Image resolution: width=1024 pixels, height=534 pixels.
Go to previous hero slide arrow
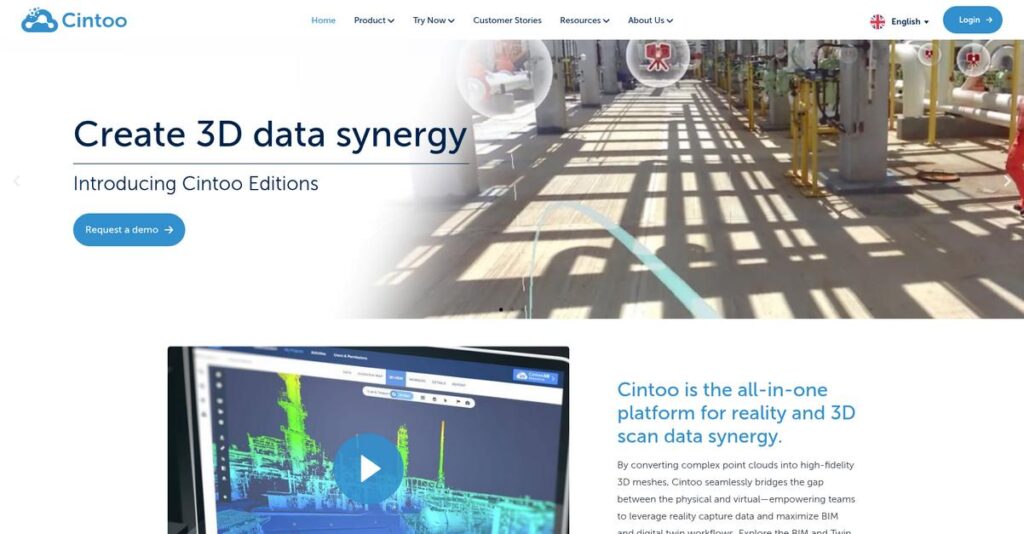coord(16,181)
